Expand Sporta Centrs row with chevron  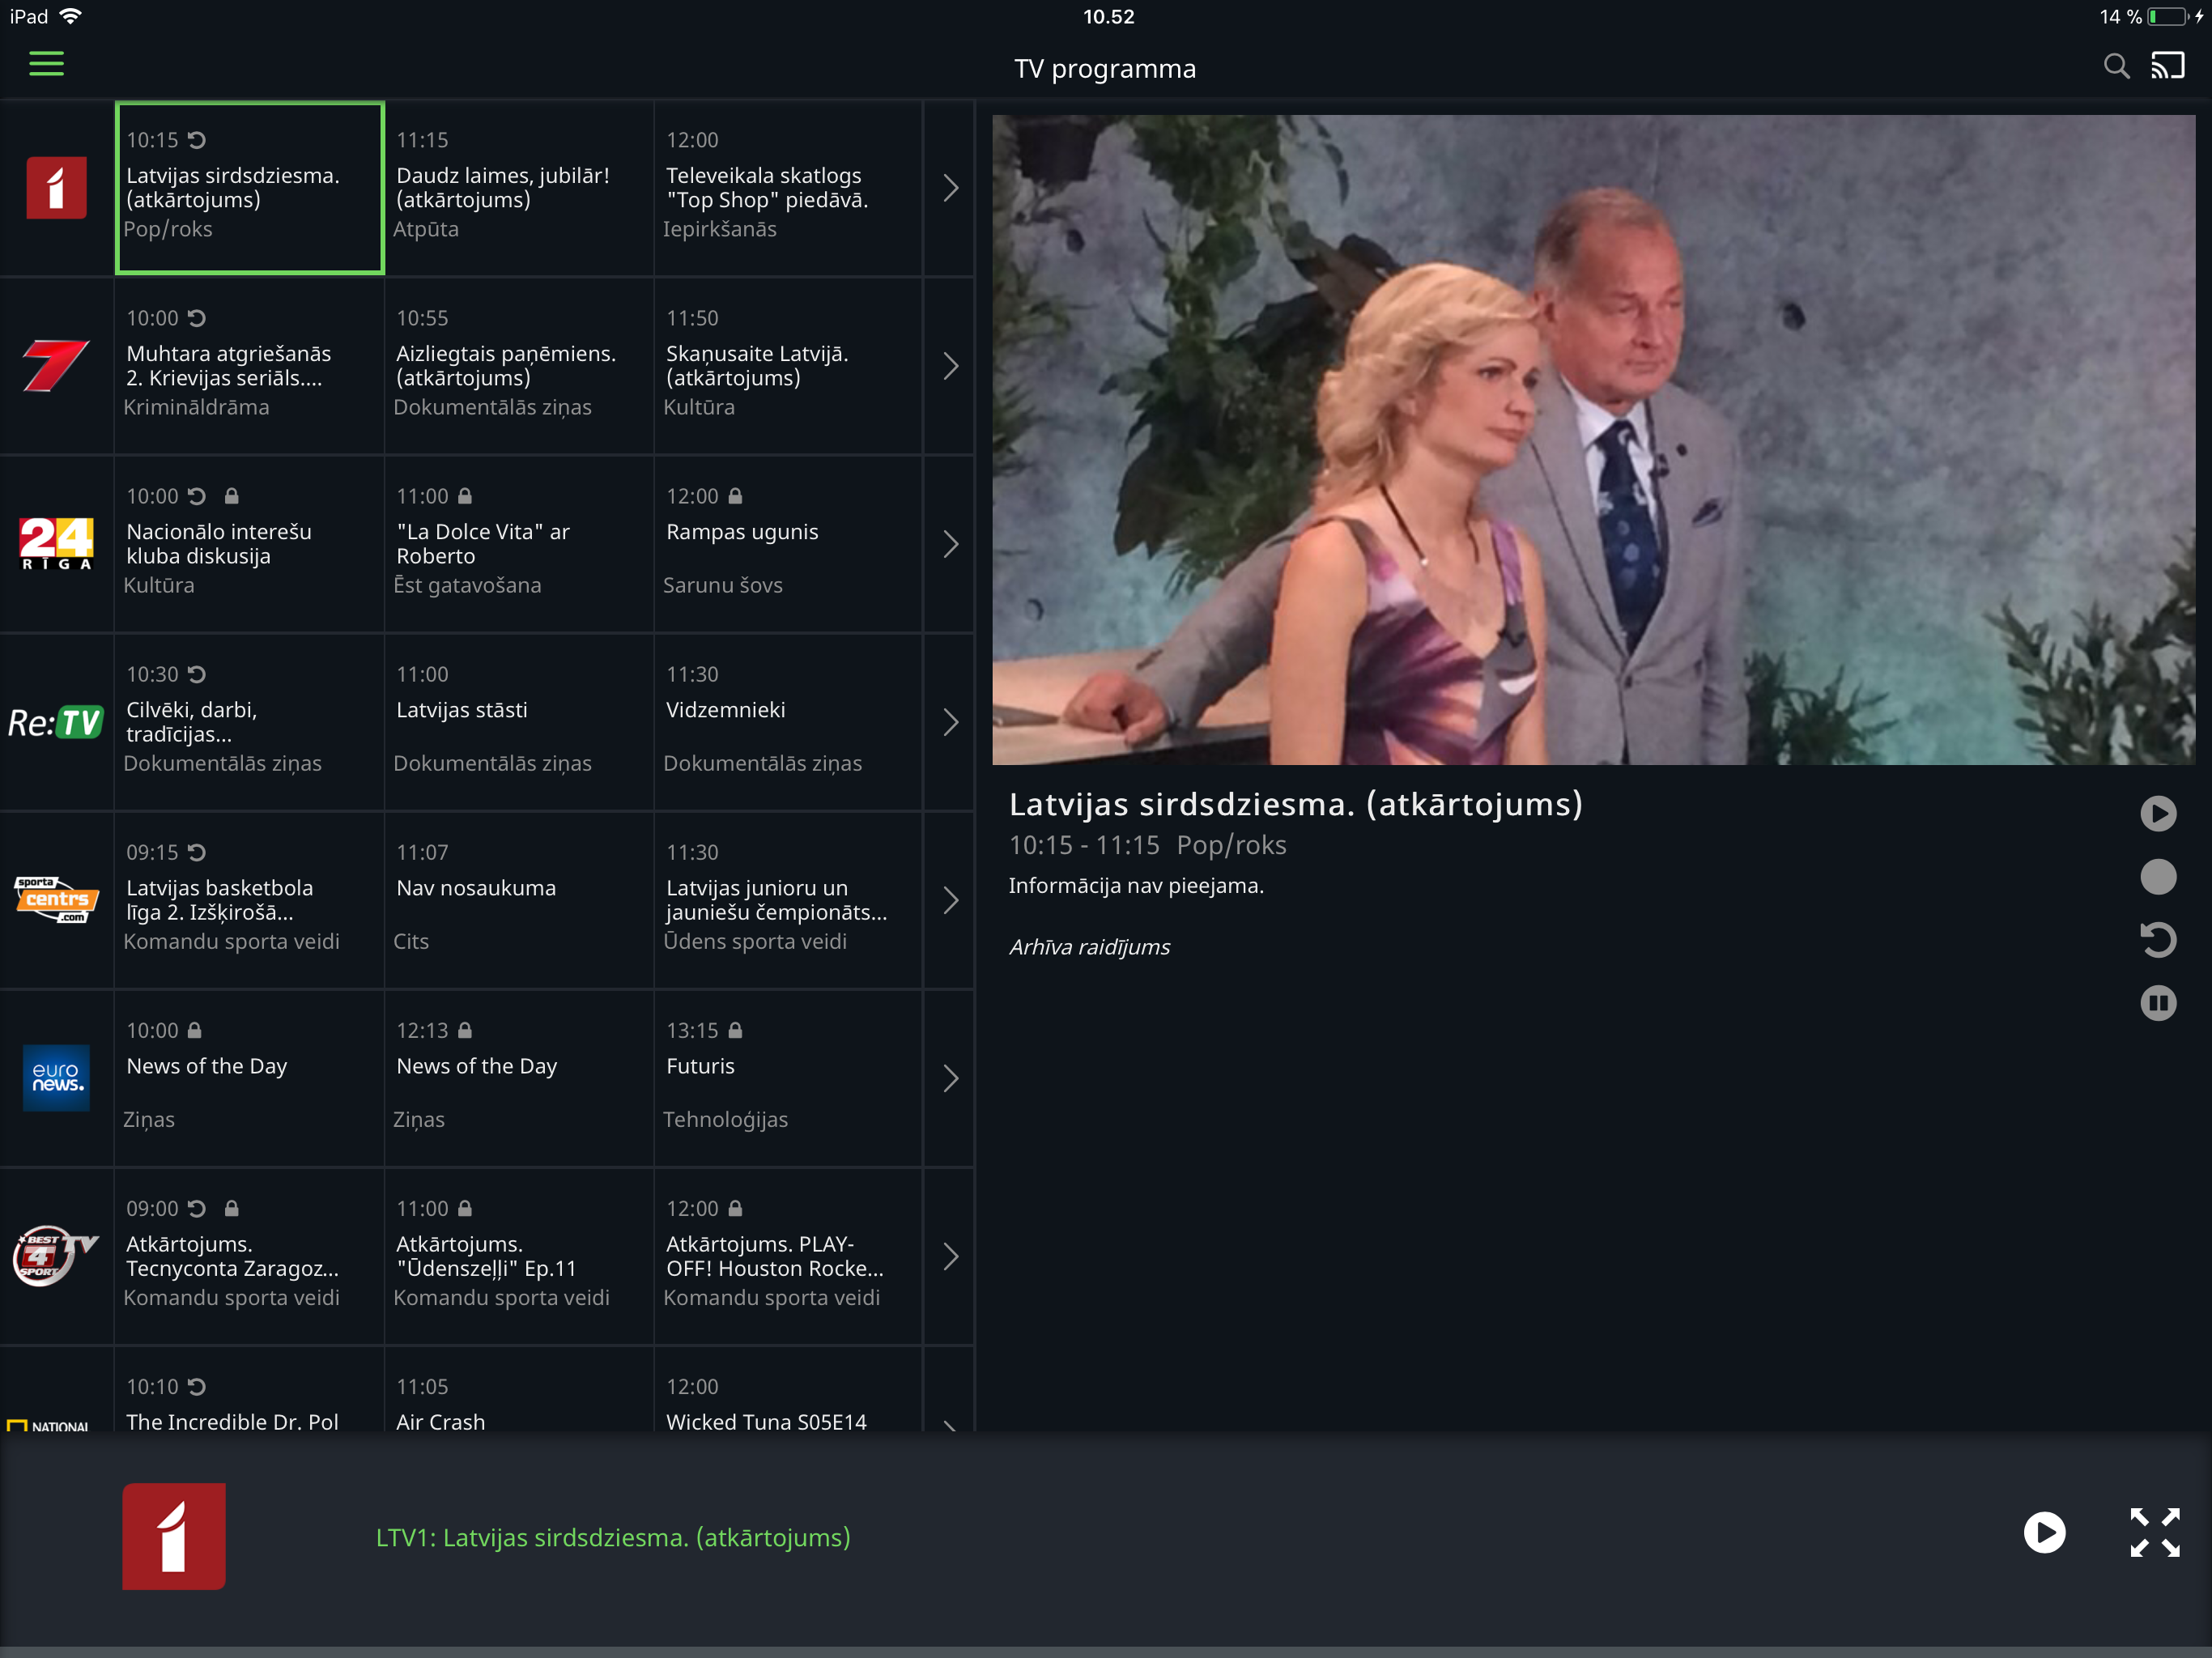pyautogui.click(x=950, y=900)
